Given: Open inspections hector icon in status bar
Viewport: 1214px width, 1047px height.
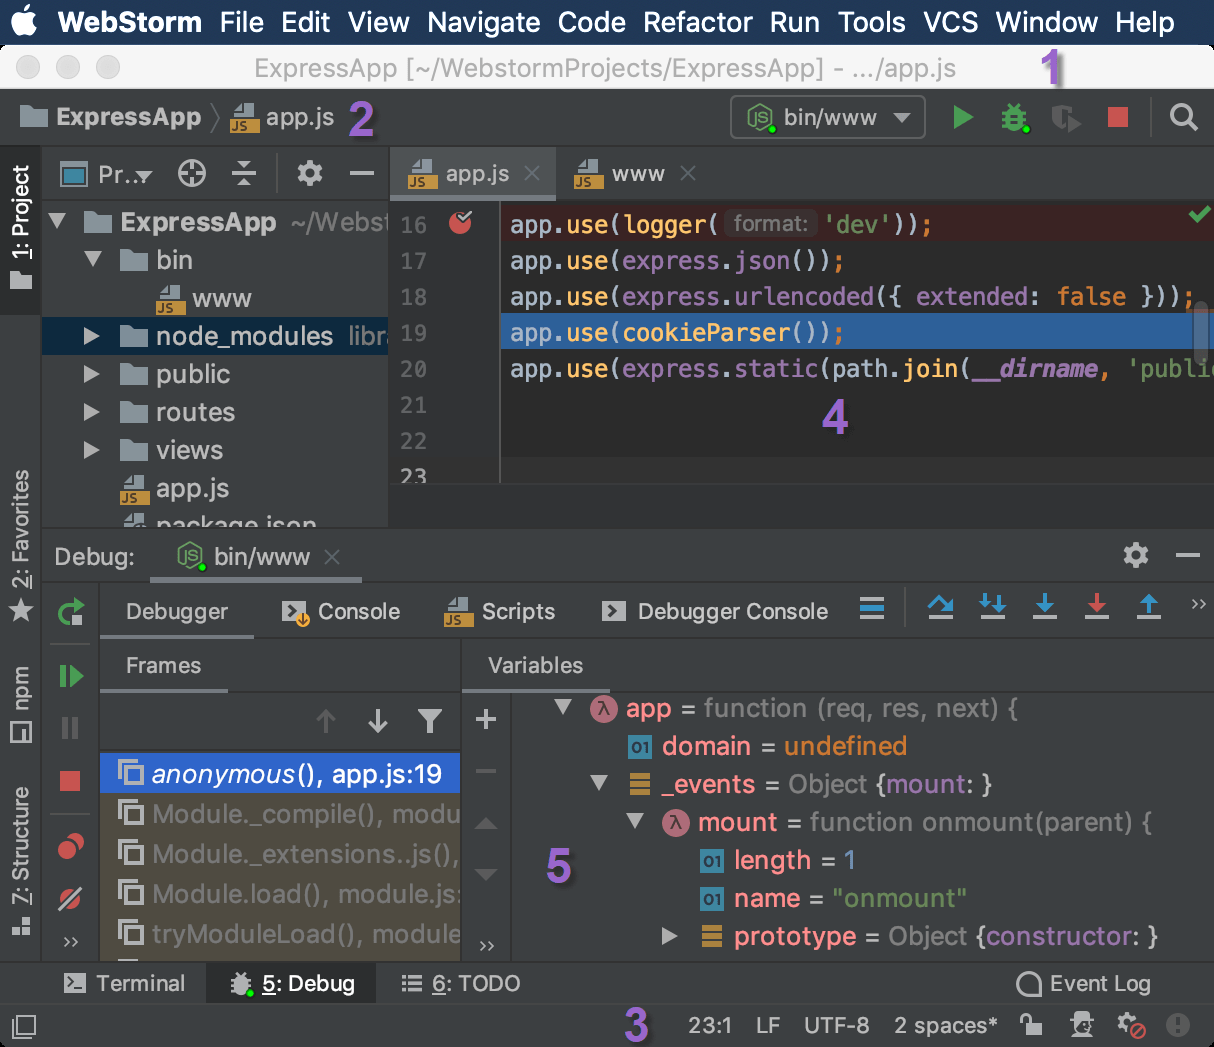Looking at the screenshot, I should (x=1081, y=1024).
